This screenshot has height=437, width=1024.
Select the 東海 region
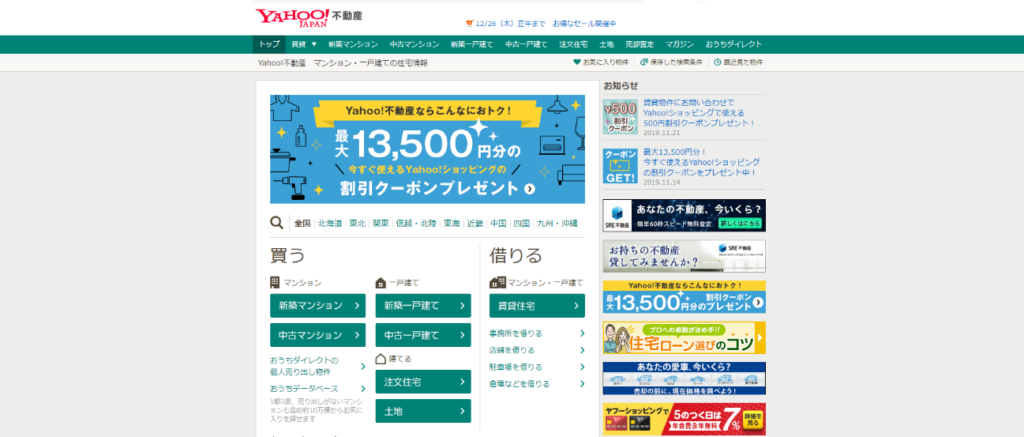pyautogui.click(x=451, y=223)
